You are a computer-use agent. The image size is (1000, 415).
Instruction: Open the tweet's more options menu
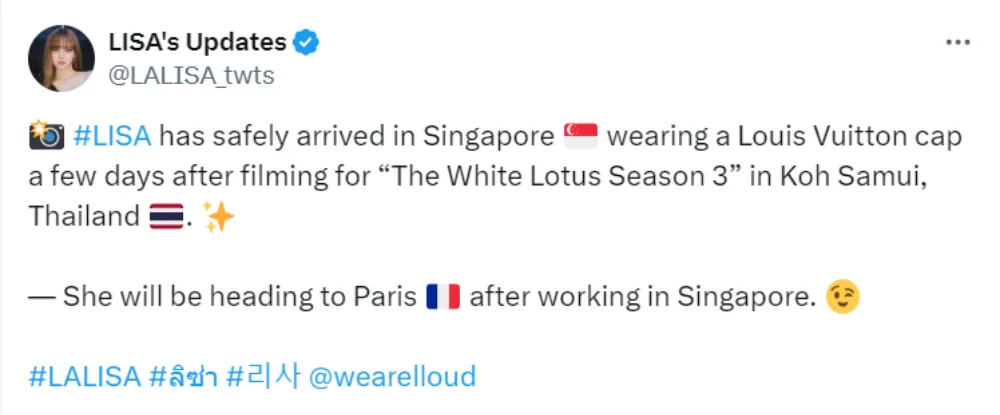point(957,42)
